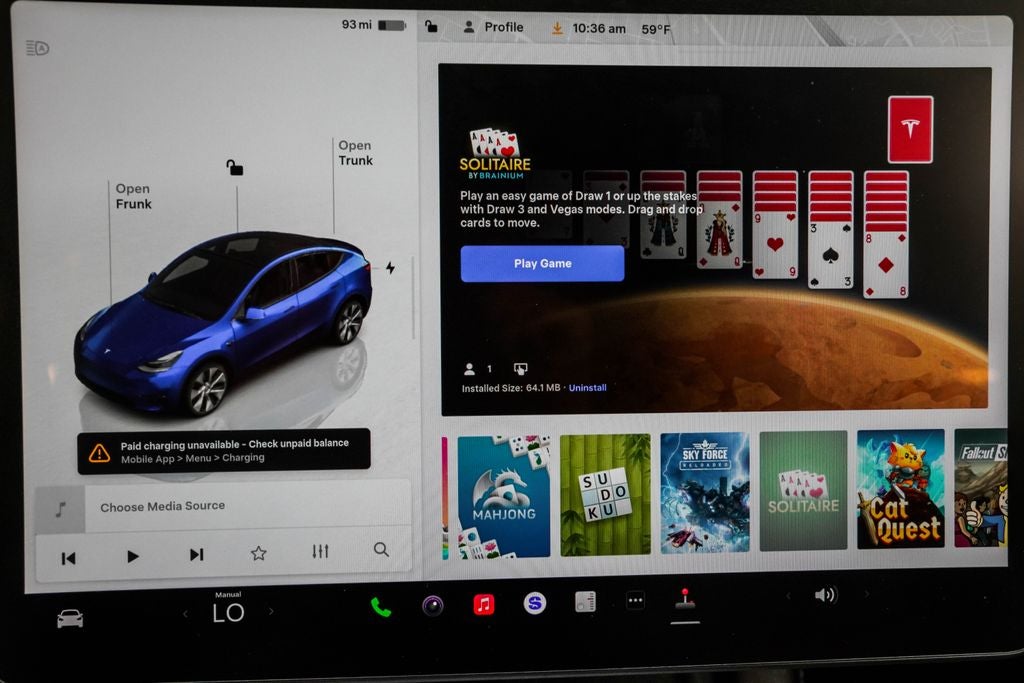Lower volume with left chevron
Viewport: 1024px width, 683px height.
click(x=788, y=596)
